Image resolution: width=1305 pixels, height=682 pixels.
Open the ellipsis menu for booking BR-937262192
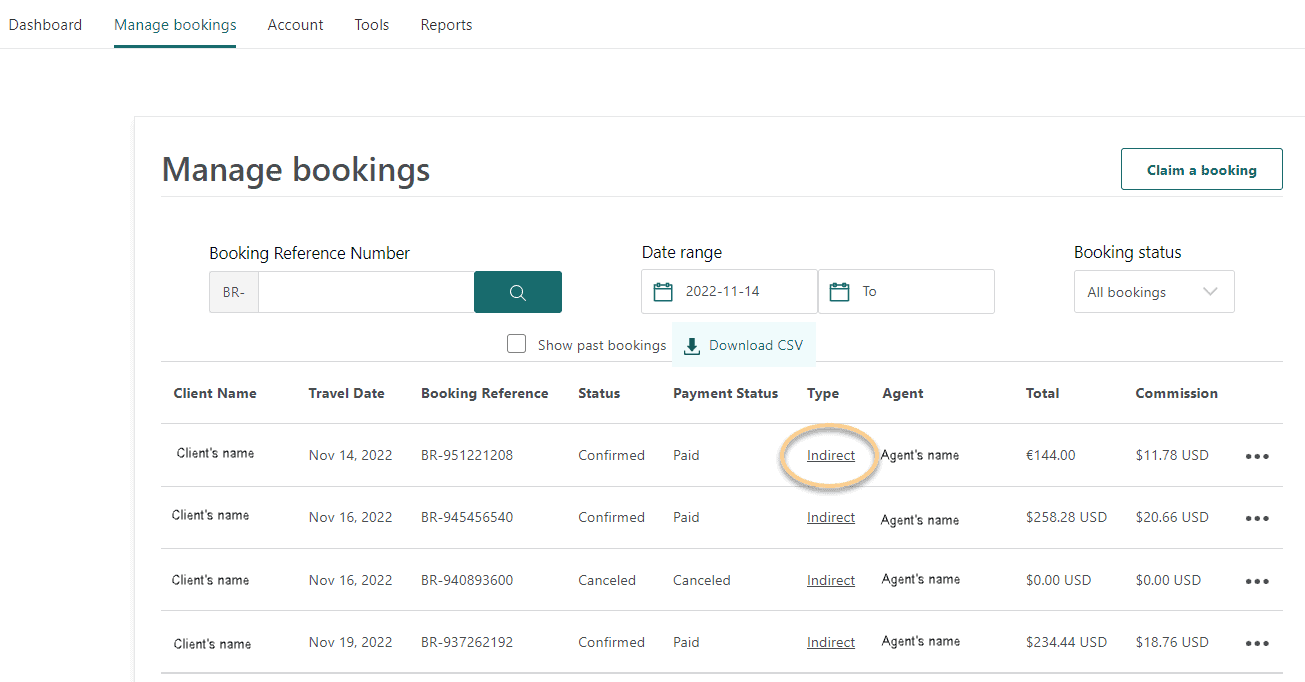click(x=1256, y=642)
